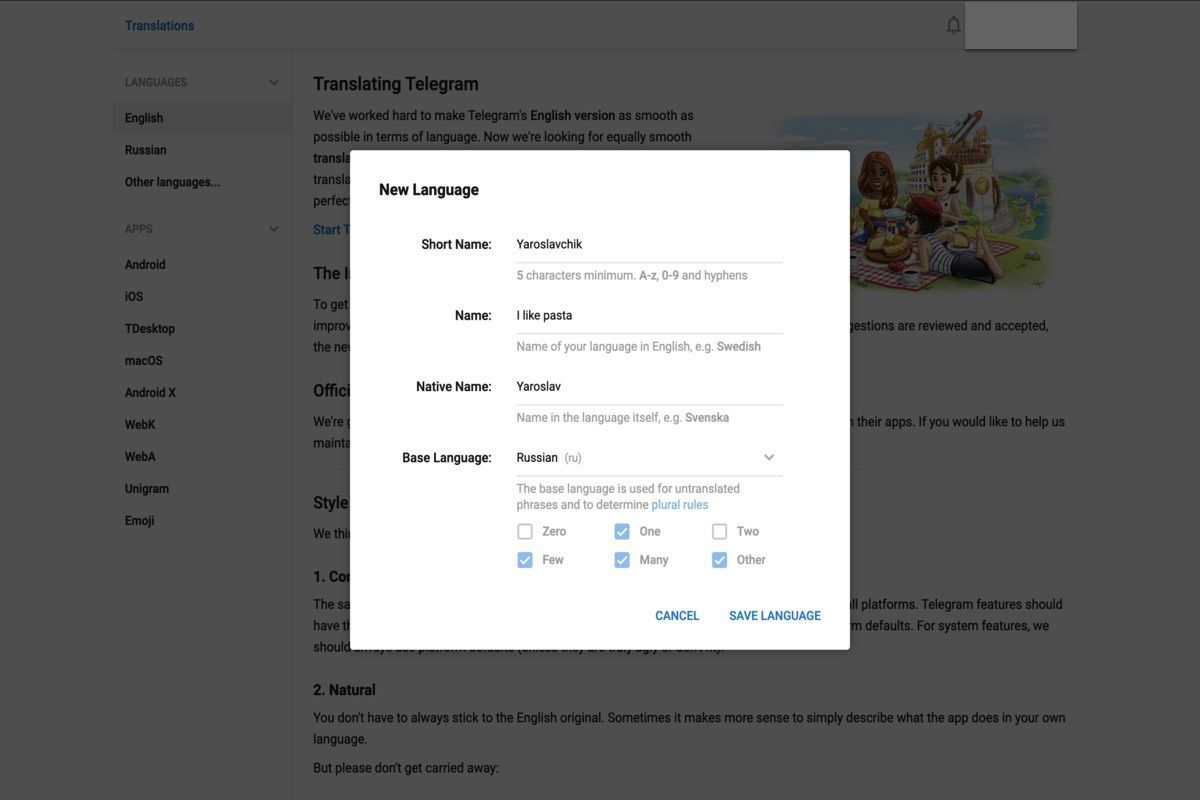Viewport: 1200px width, 800px height.
Task: Untick the Few plural checkbox
Action: tap(525, 560)
